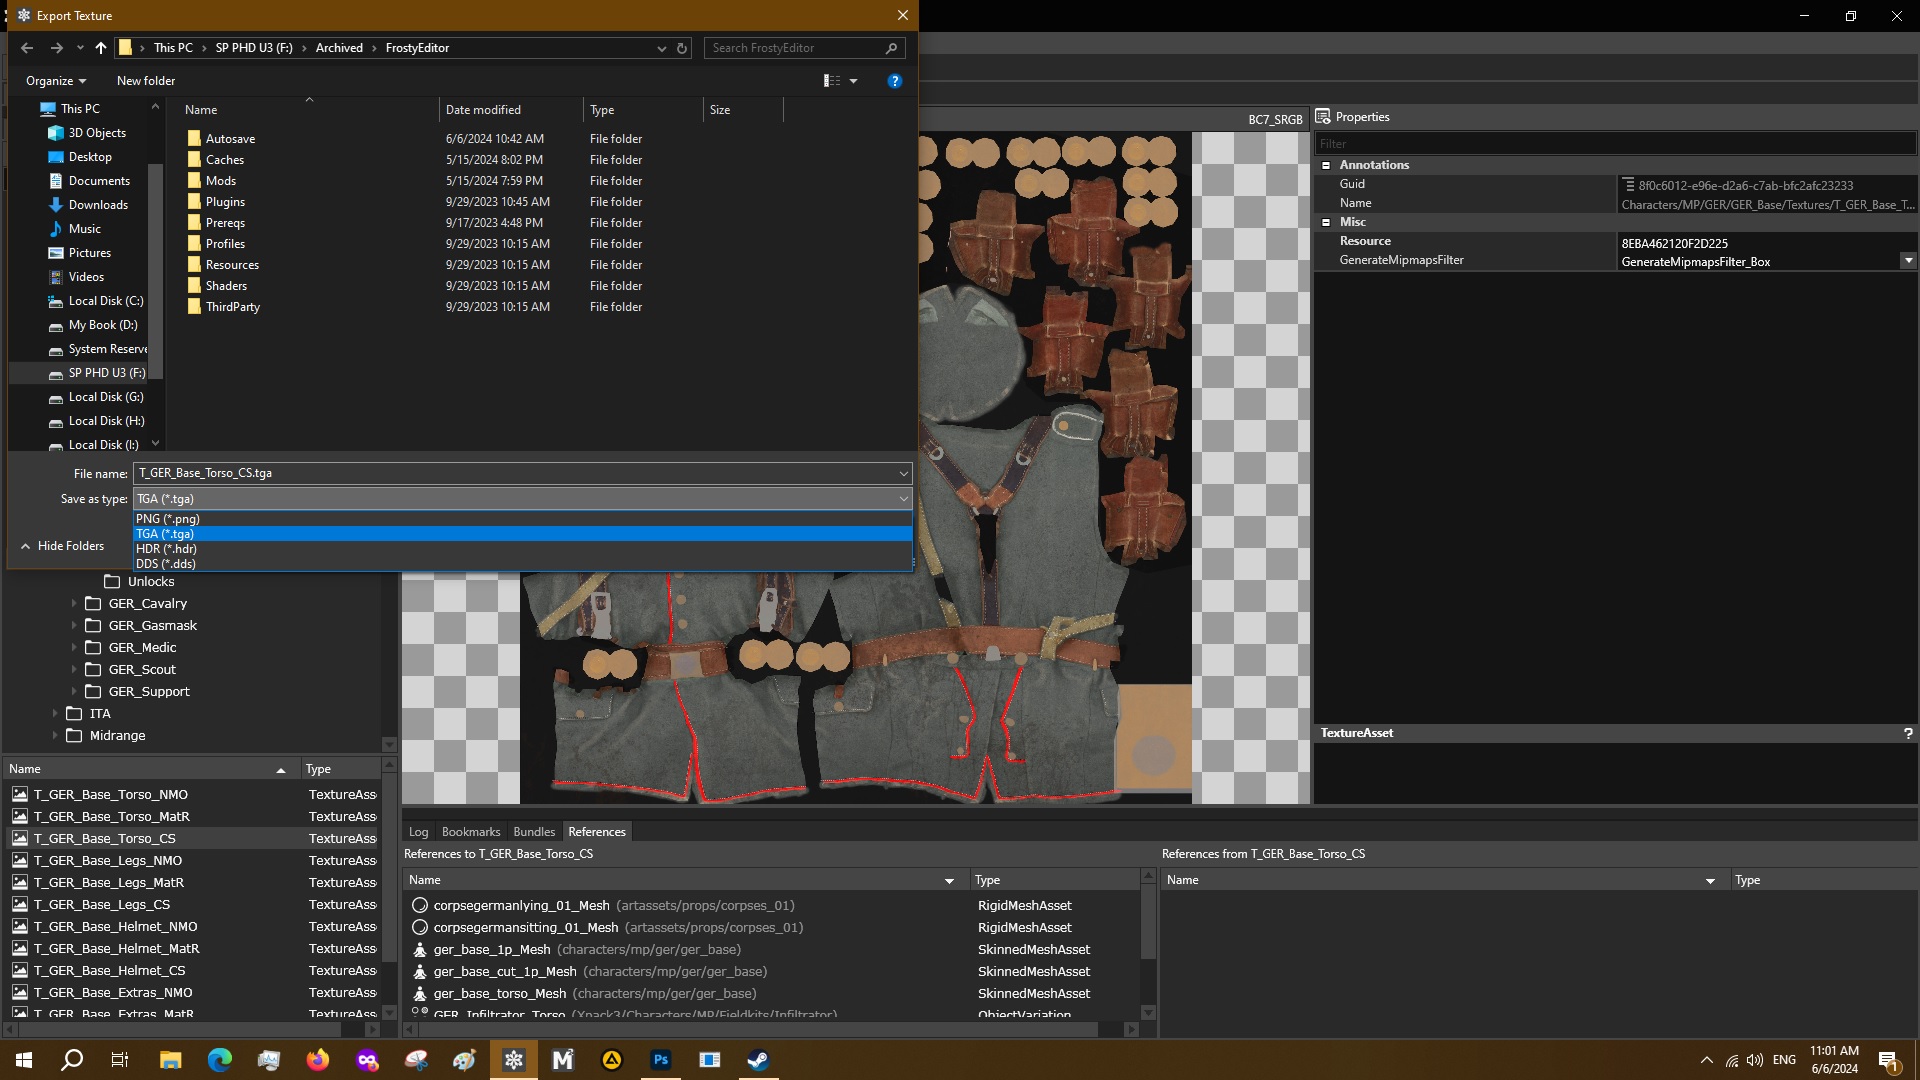
Task: Click the blue Help question mark icon
Action: coord(895,81)
